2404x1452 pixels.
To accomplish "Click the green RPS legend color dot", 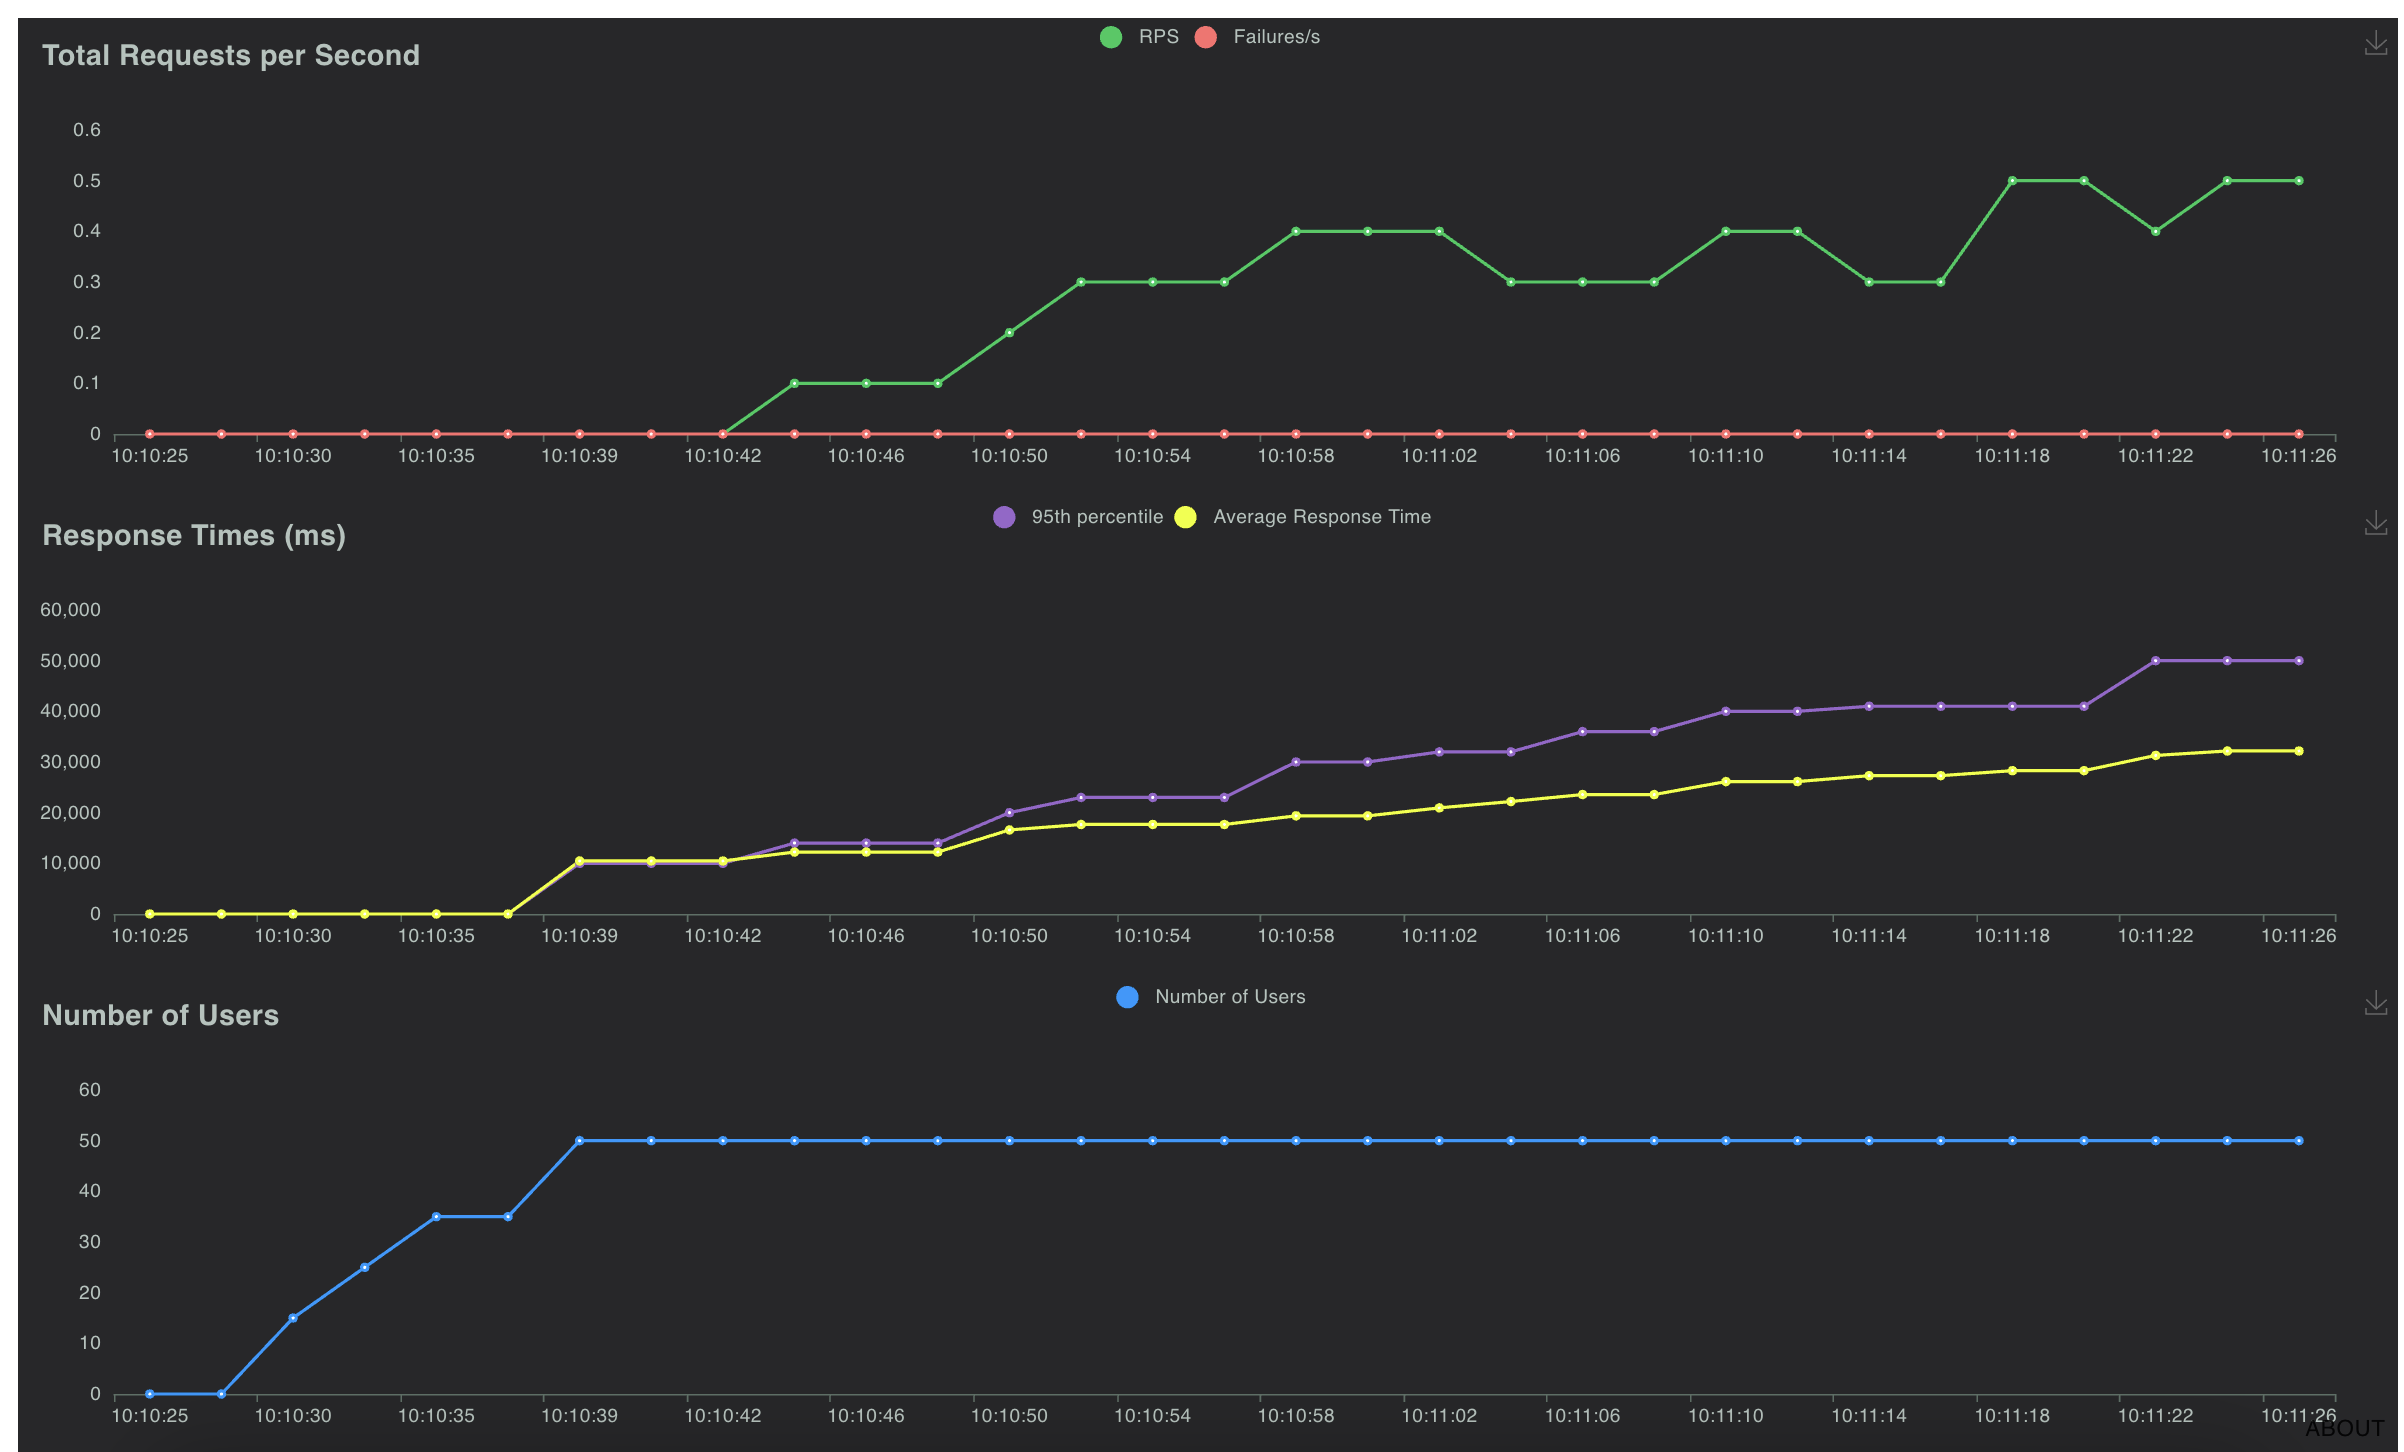I will click(1110, 37).
